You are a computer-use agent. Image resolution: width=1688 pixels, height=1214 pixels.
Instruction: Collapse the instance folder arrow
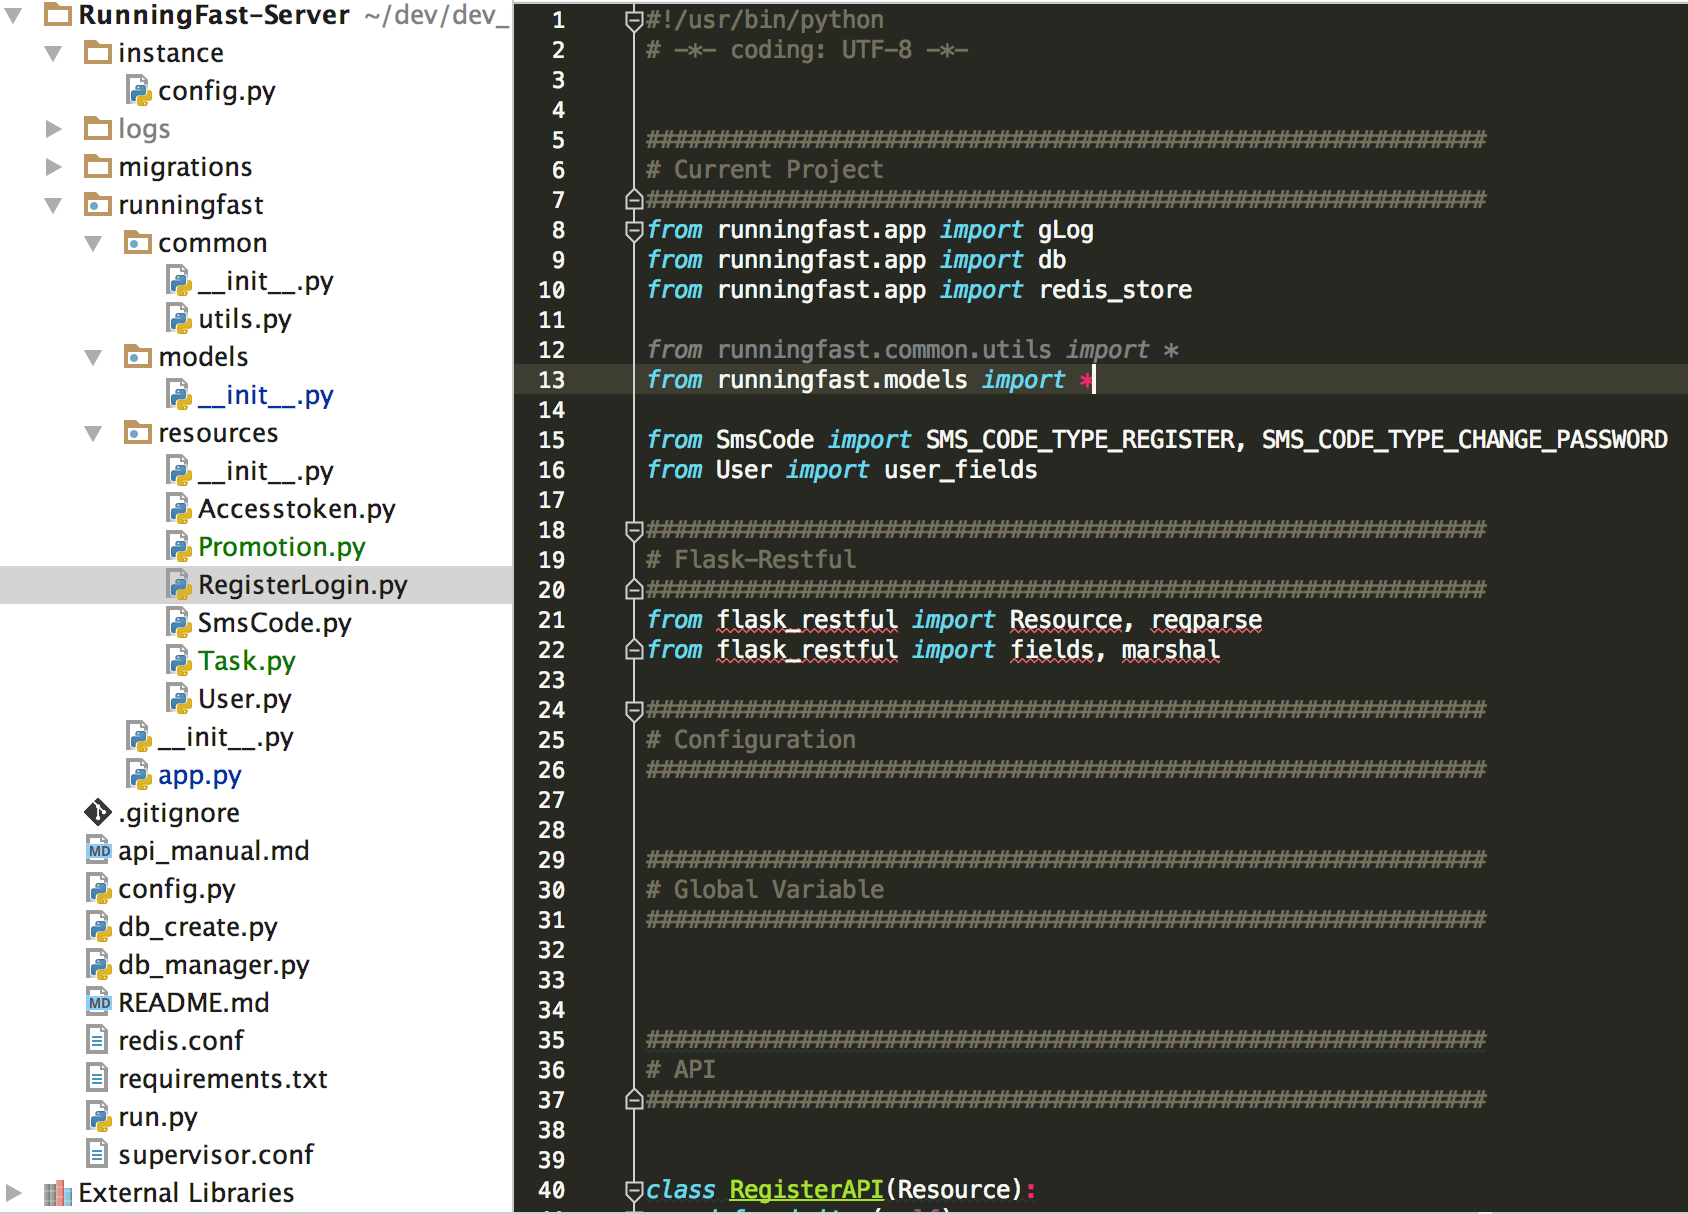[x=54, y=53]
